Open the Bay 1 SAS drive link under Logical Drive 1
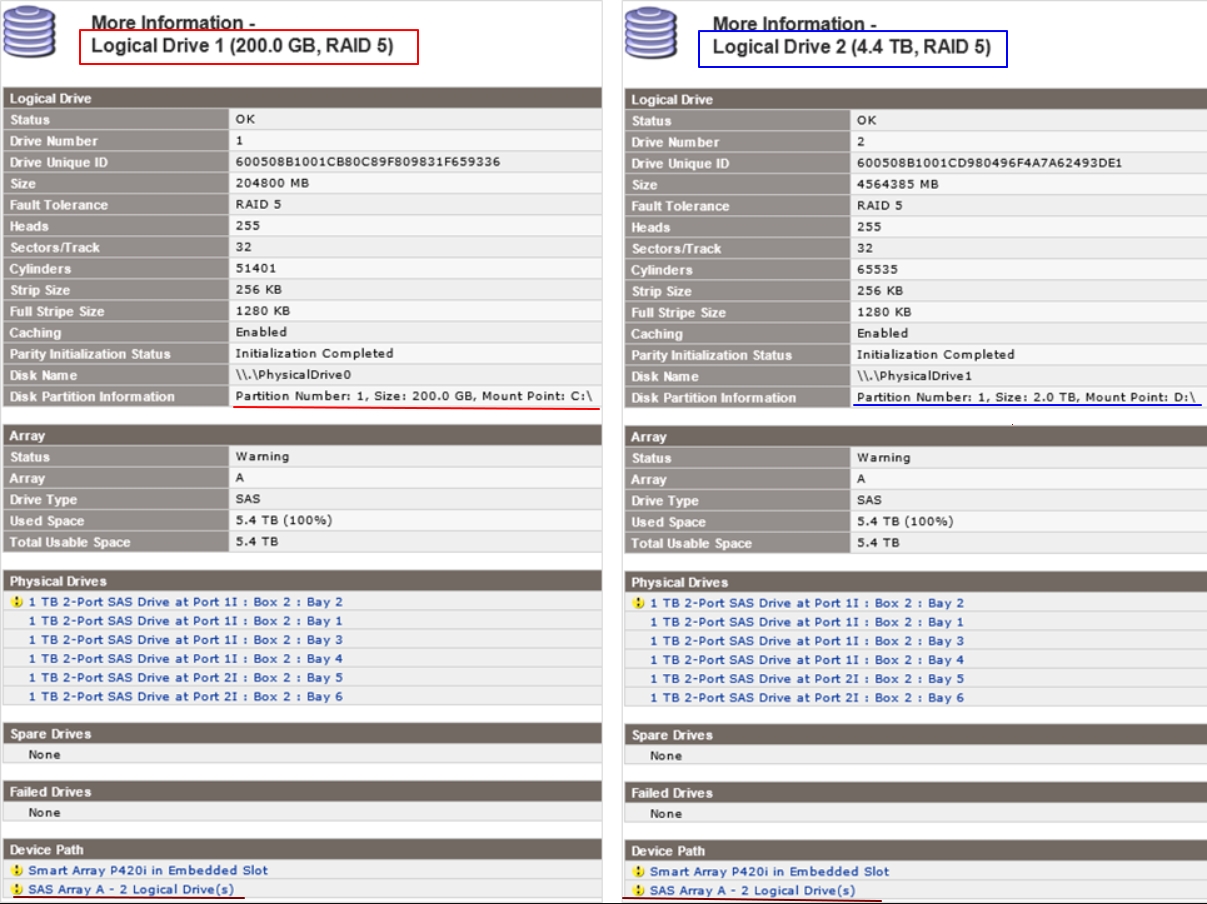 [185, 621]
